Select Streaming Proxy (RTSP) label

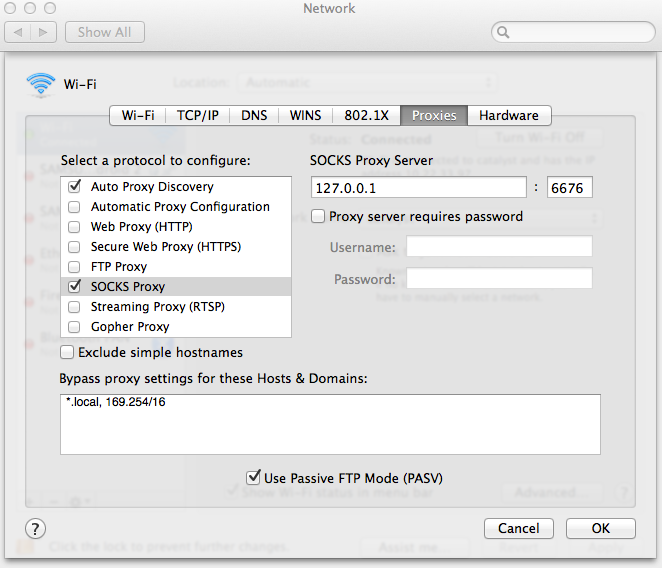tap(158, 307)
